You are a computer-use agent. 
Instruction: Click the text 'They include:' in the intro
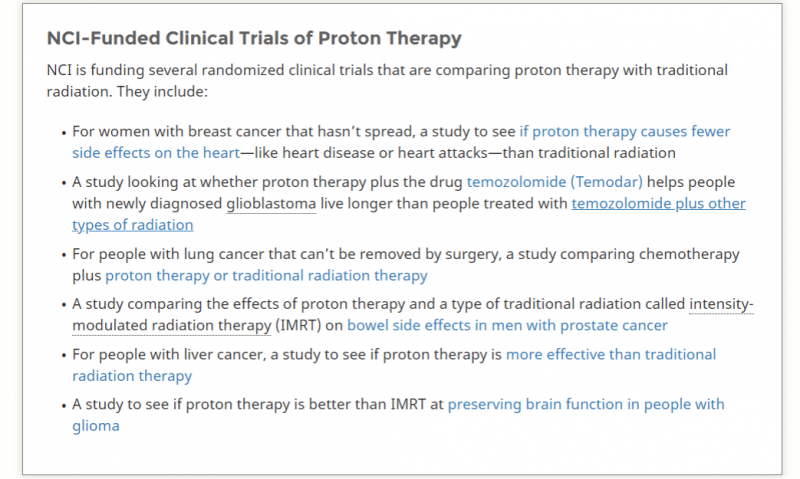(x=162, y=92)
